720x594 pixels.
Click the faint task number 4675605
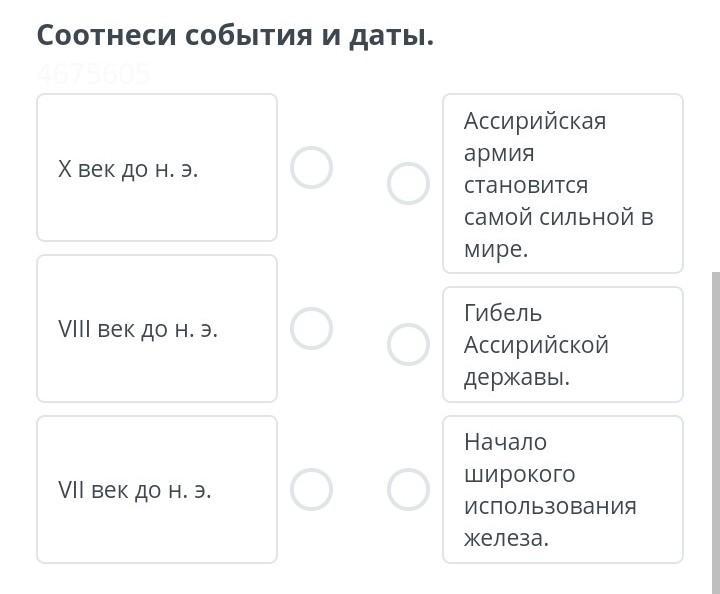(93, 73)
